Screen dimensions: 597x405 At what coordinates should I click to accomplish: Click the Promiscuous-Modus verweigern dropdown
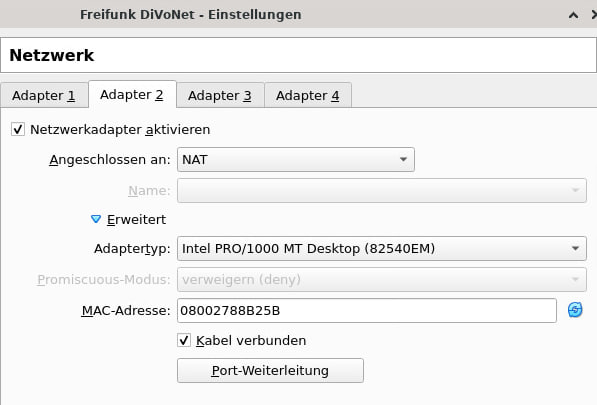[x=382, y=280]
